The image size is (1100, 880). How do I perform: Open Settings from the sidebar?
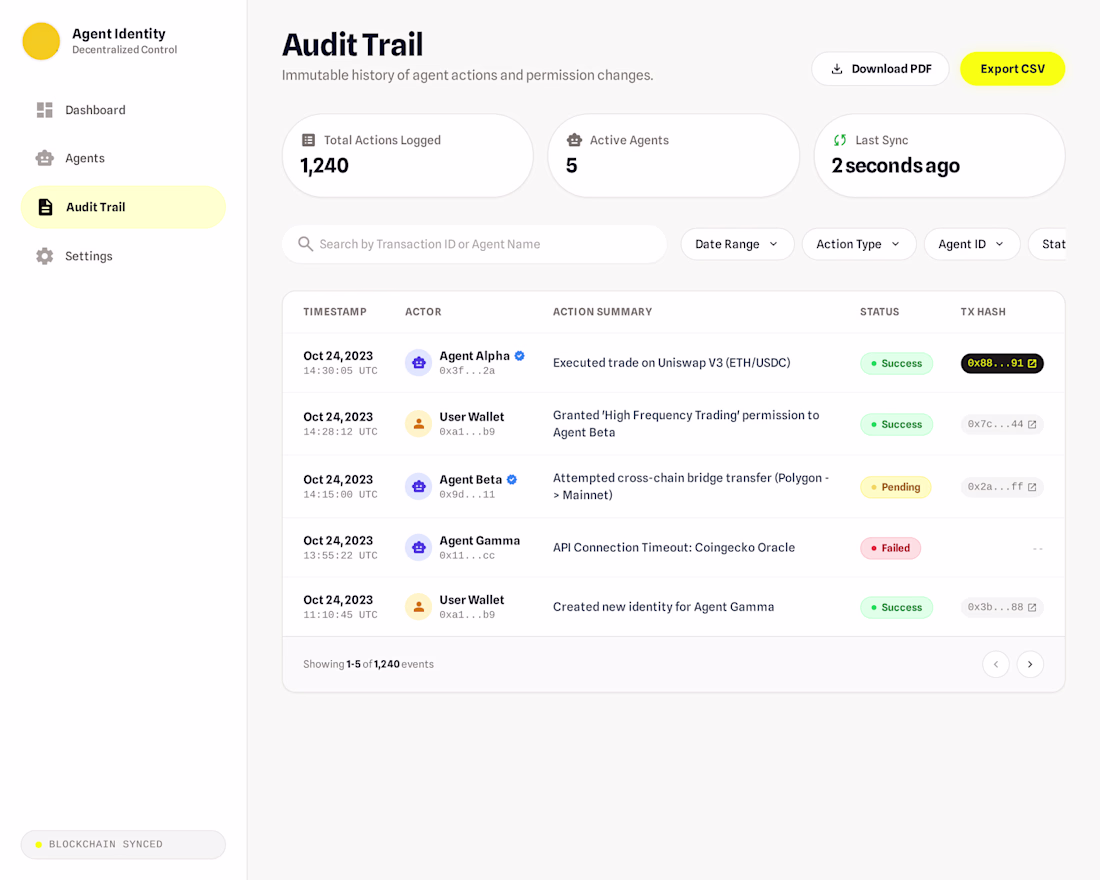(x=88, y=256)
